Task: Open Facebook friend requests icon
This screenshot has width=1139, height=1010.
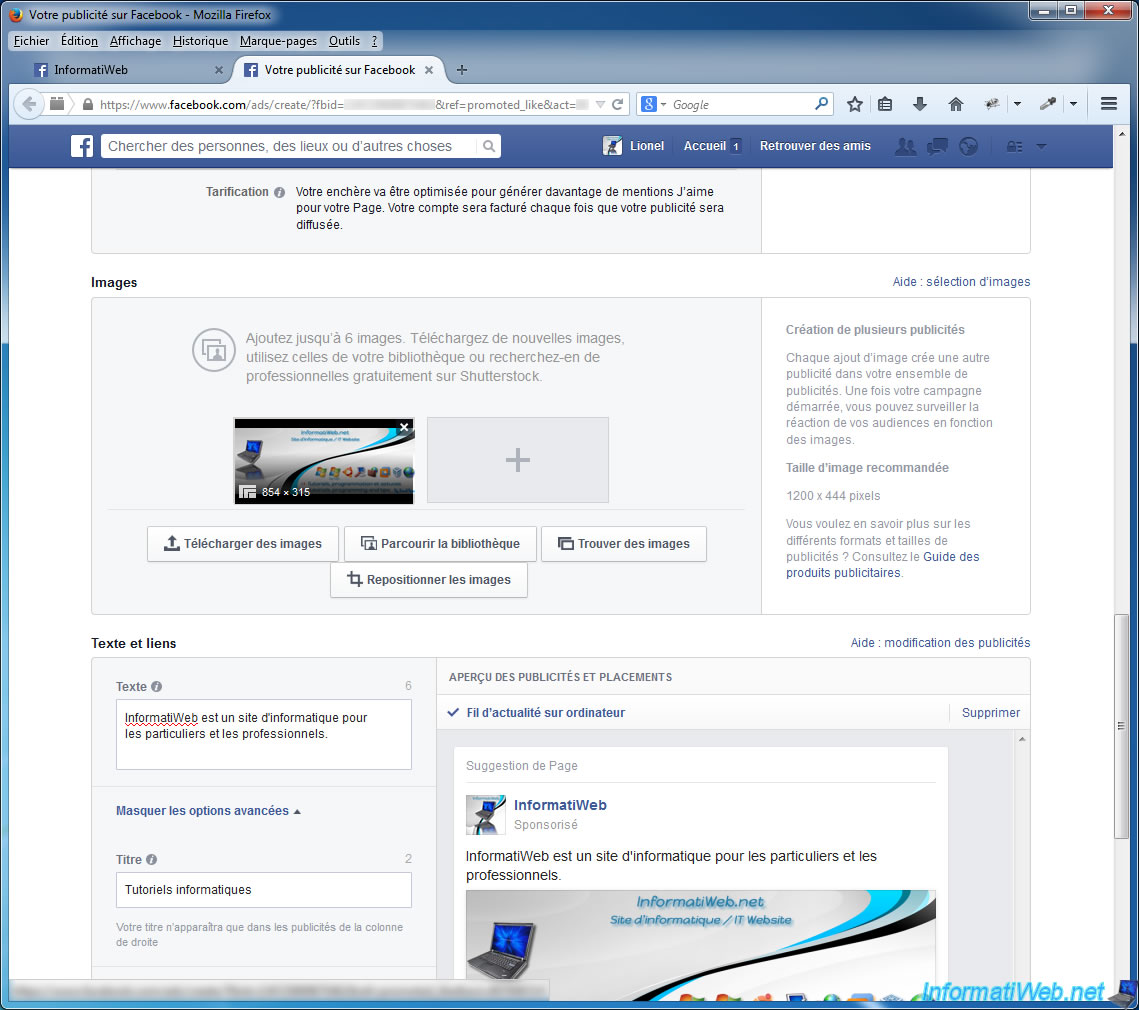Action: (905, 147)
